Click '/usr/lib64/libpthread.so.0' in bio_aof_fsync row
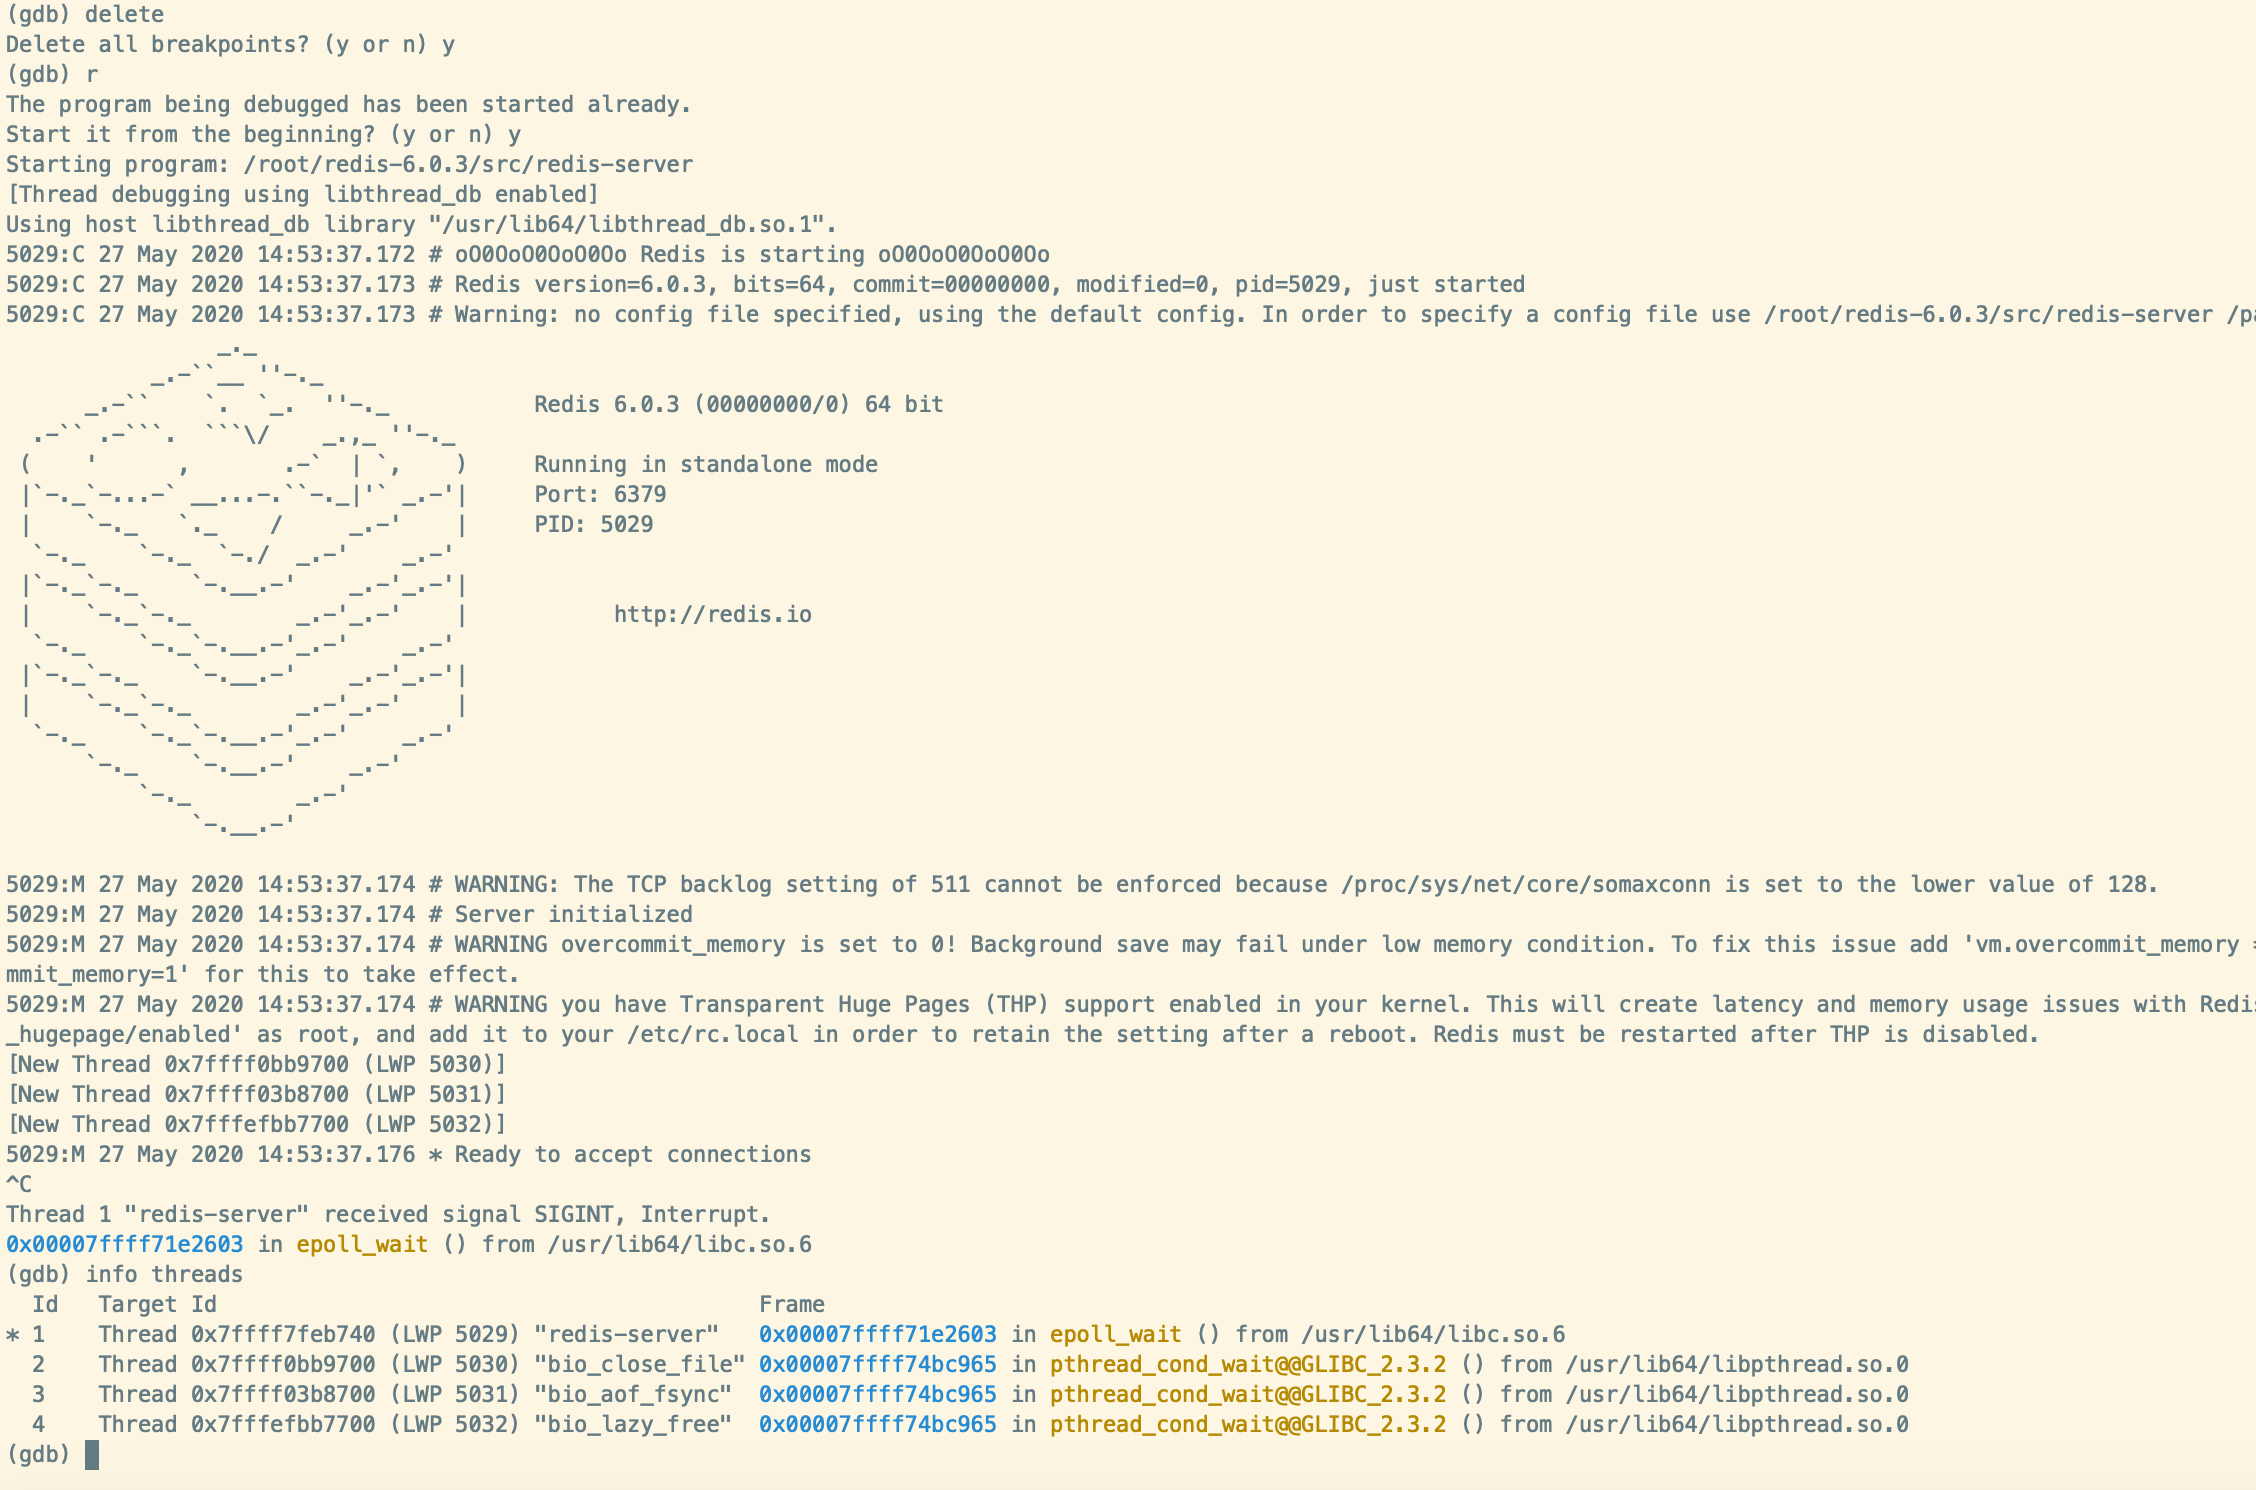This screenshot has width=2256, height=1490. click(1737, 1395)
